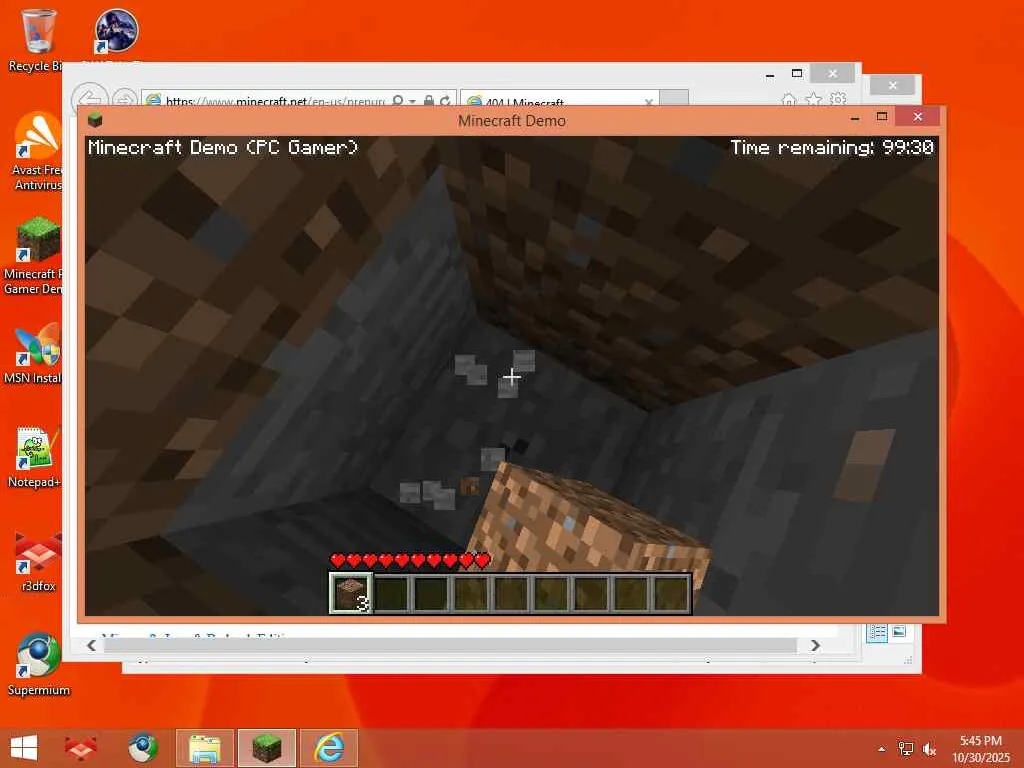Maximize the Internet Explorer window

(x=797, y=73)
